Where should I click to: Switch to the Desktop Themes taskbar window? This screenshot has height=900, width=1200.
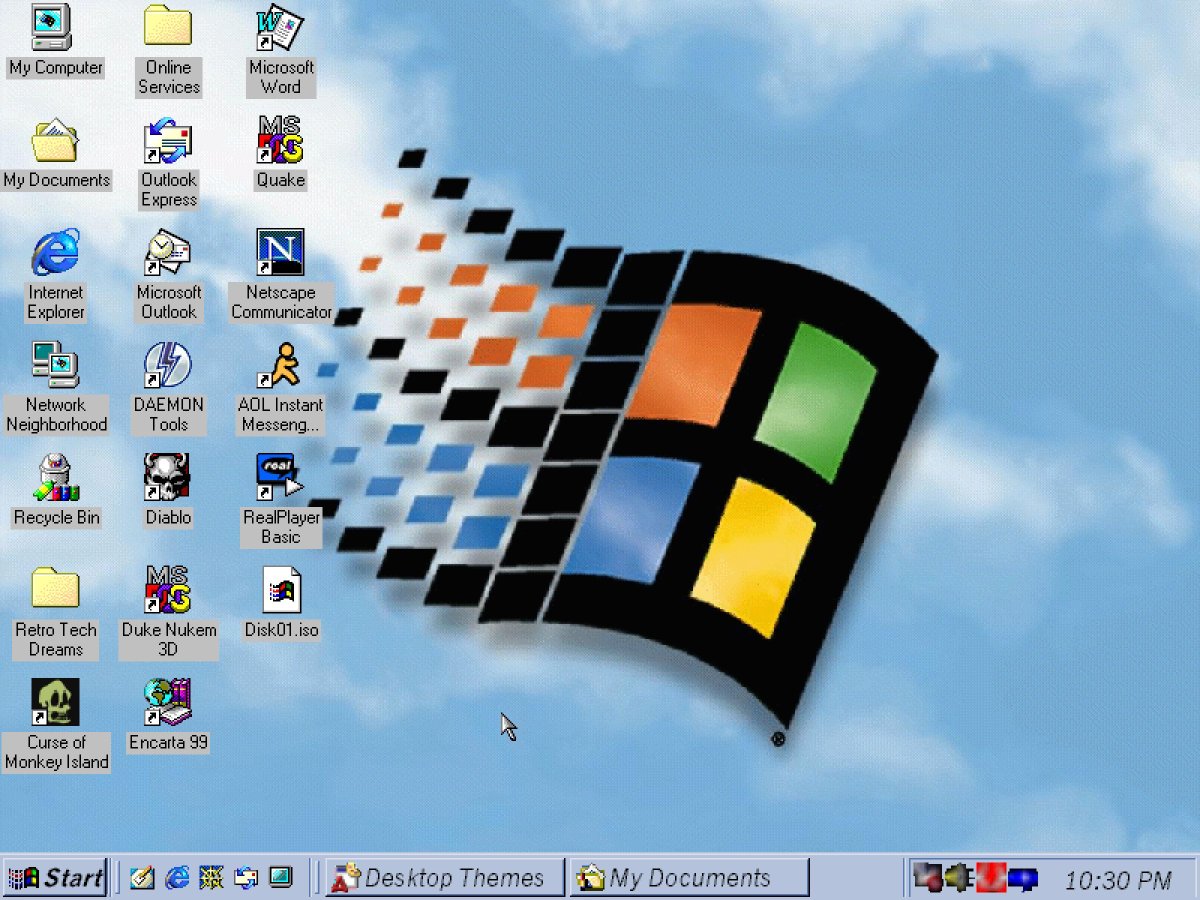pyautogui.click(x=445, y=878)
